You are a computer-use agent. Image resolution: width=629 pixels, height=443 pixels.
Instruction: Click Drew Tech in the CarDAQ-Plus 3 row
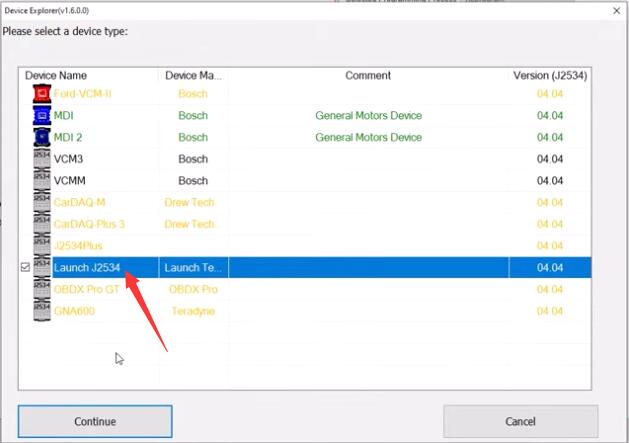point(189,224)
